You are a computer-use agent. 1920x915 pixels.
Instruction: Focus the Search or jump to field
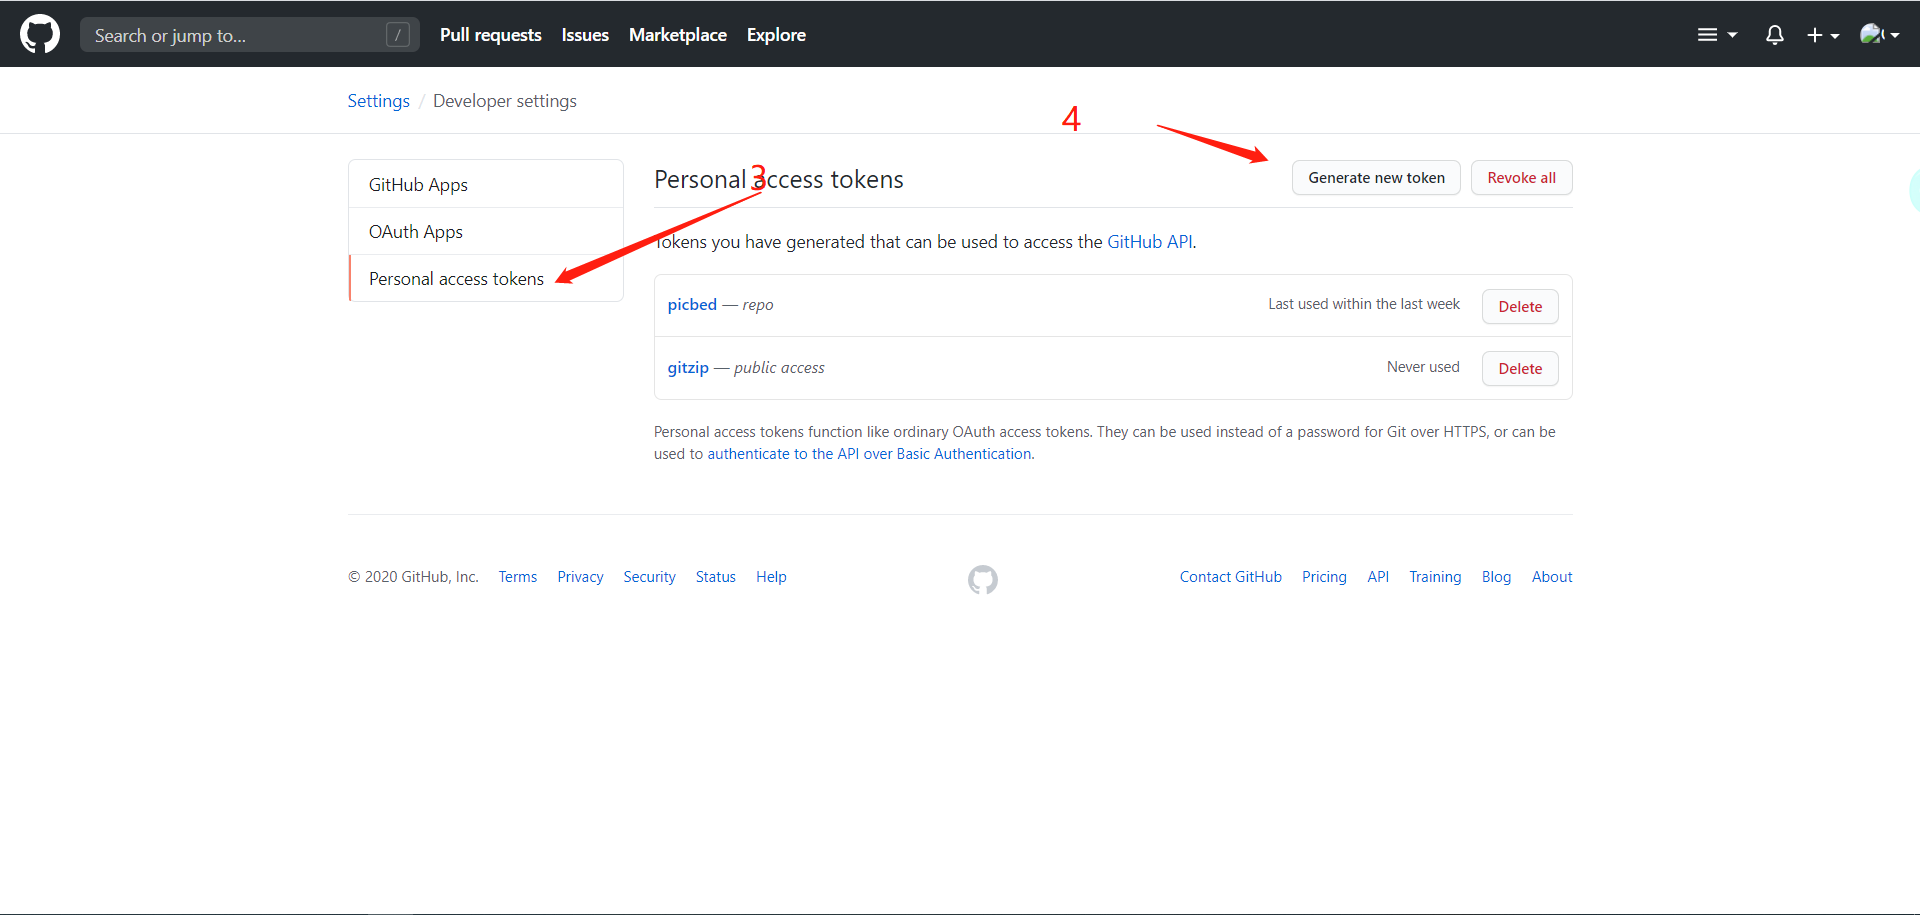click(x=250, y=35)
